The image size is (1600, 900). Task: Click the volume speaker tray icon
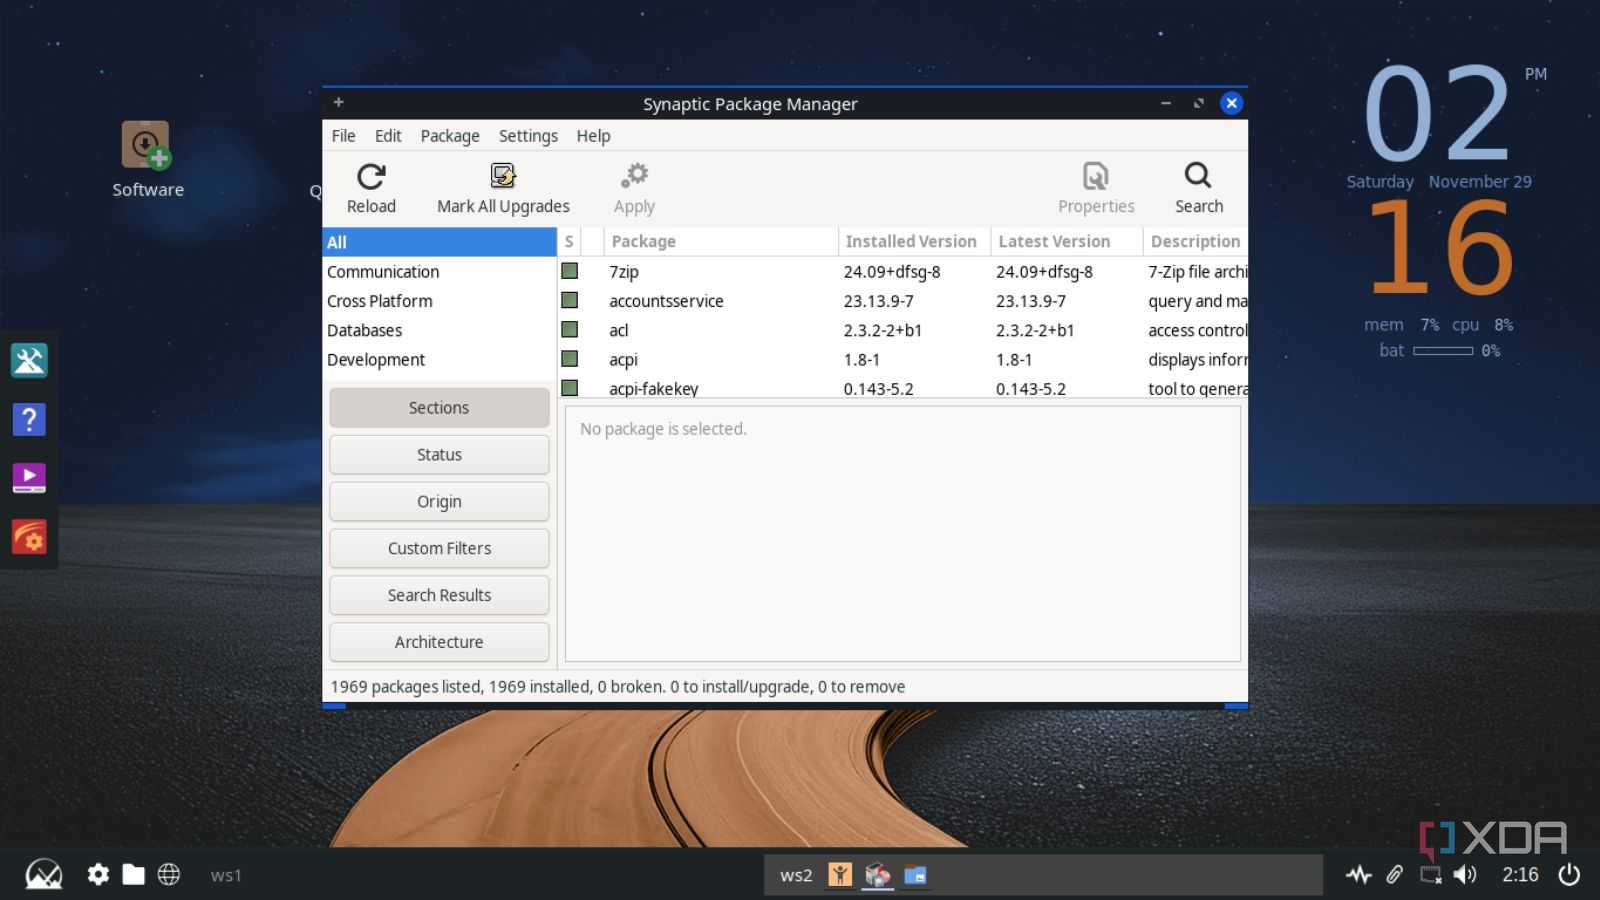pyautogui.click(x=1465, y=875)
